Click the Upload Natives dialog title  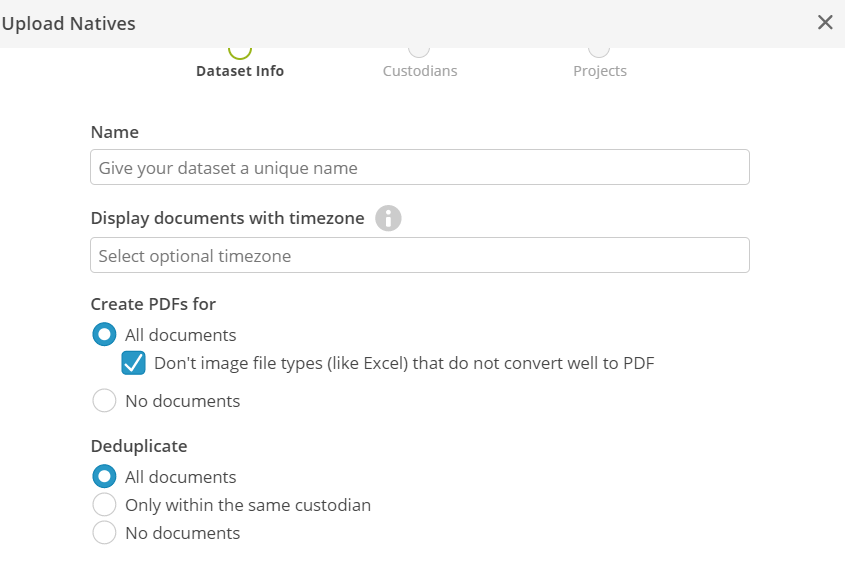68,24
